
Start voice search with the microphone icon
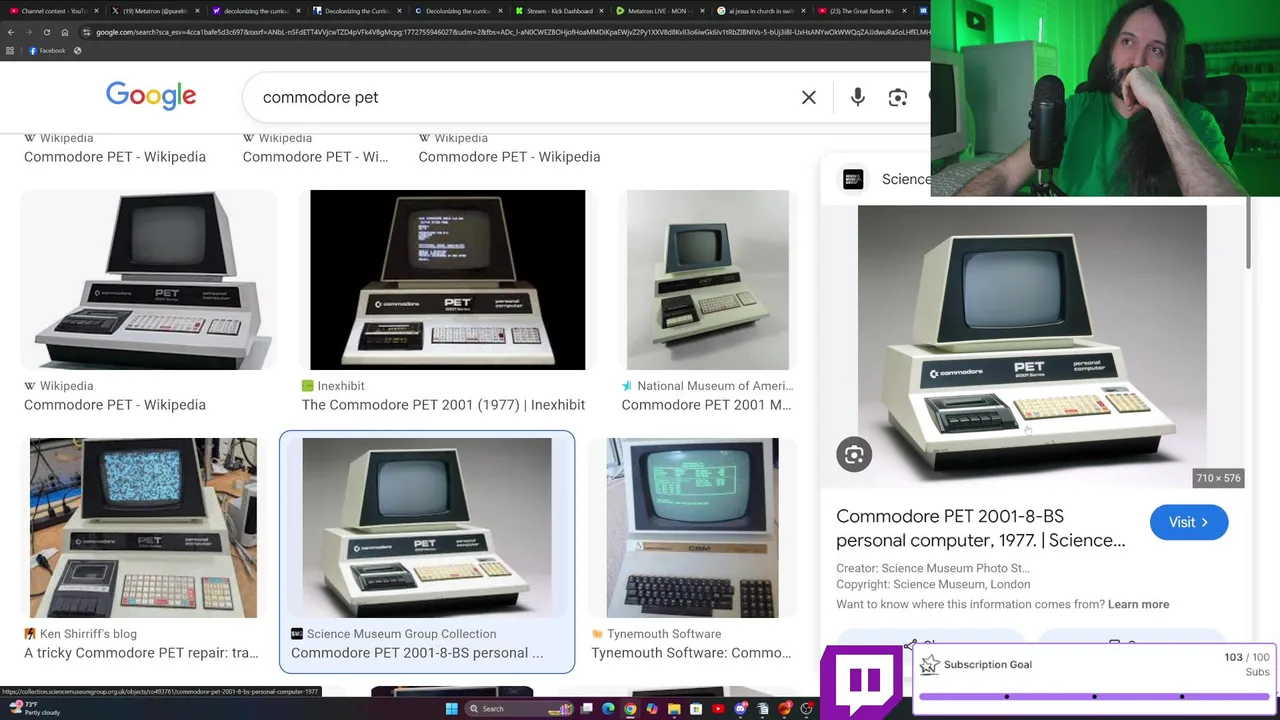857,97
